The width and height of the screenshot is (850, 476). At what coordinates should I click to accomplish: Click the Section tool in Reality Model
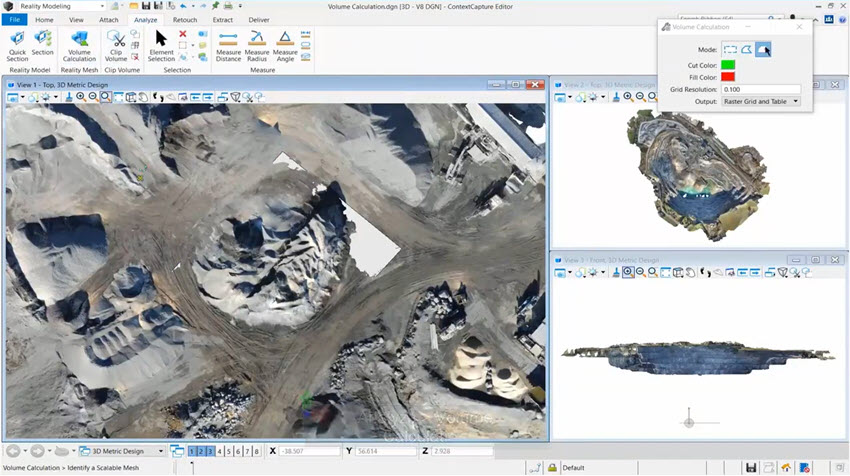[42, 43]
